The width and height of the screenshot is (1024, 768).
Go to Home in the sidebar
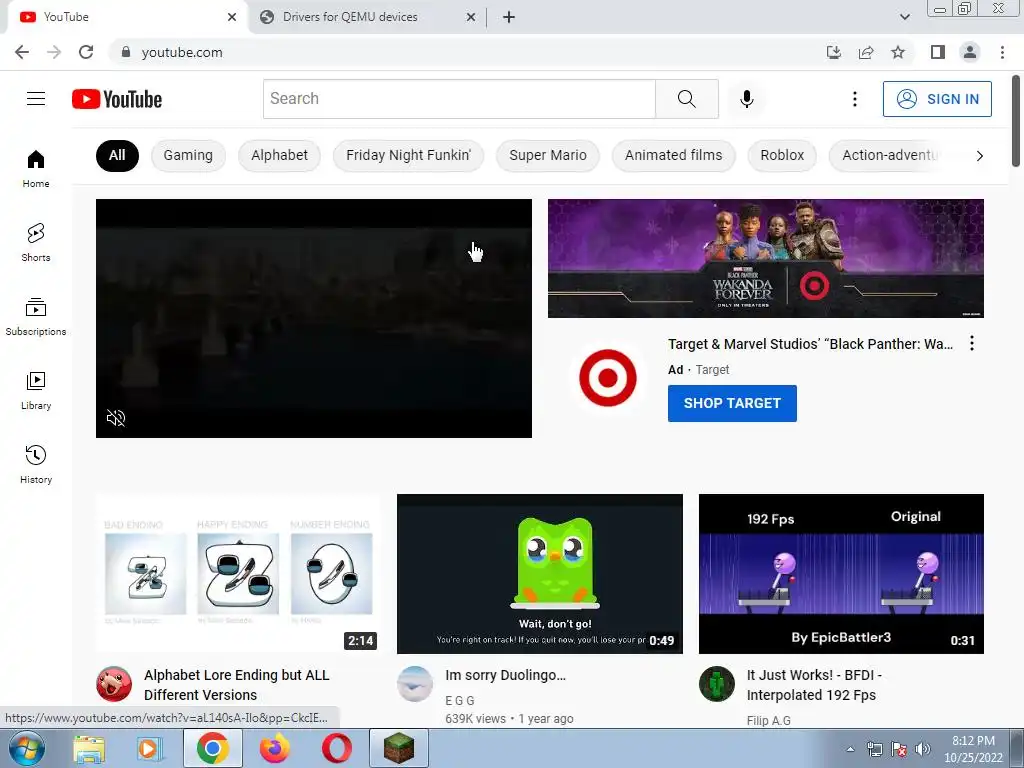[36, 168]
